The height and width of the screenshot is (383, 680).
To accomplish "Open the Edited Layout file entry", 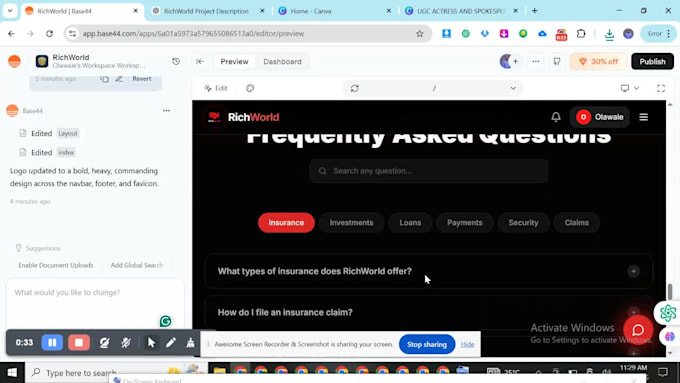I will (49, 133).
